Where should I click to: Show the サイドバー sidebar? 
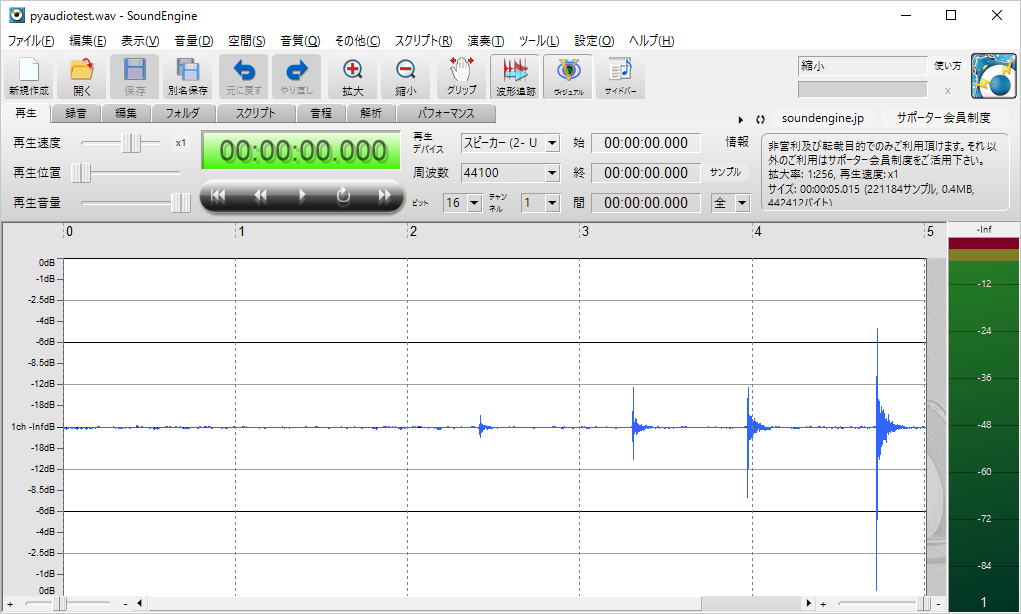click(620, 76)
